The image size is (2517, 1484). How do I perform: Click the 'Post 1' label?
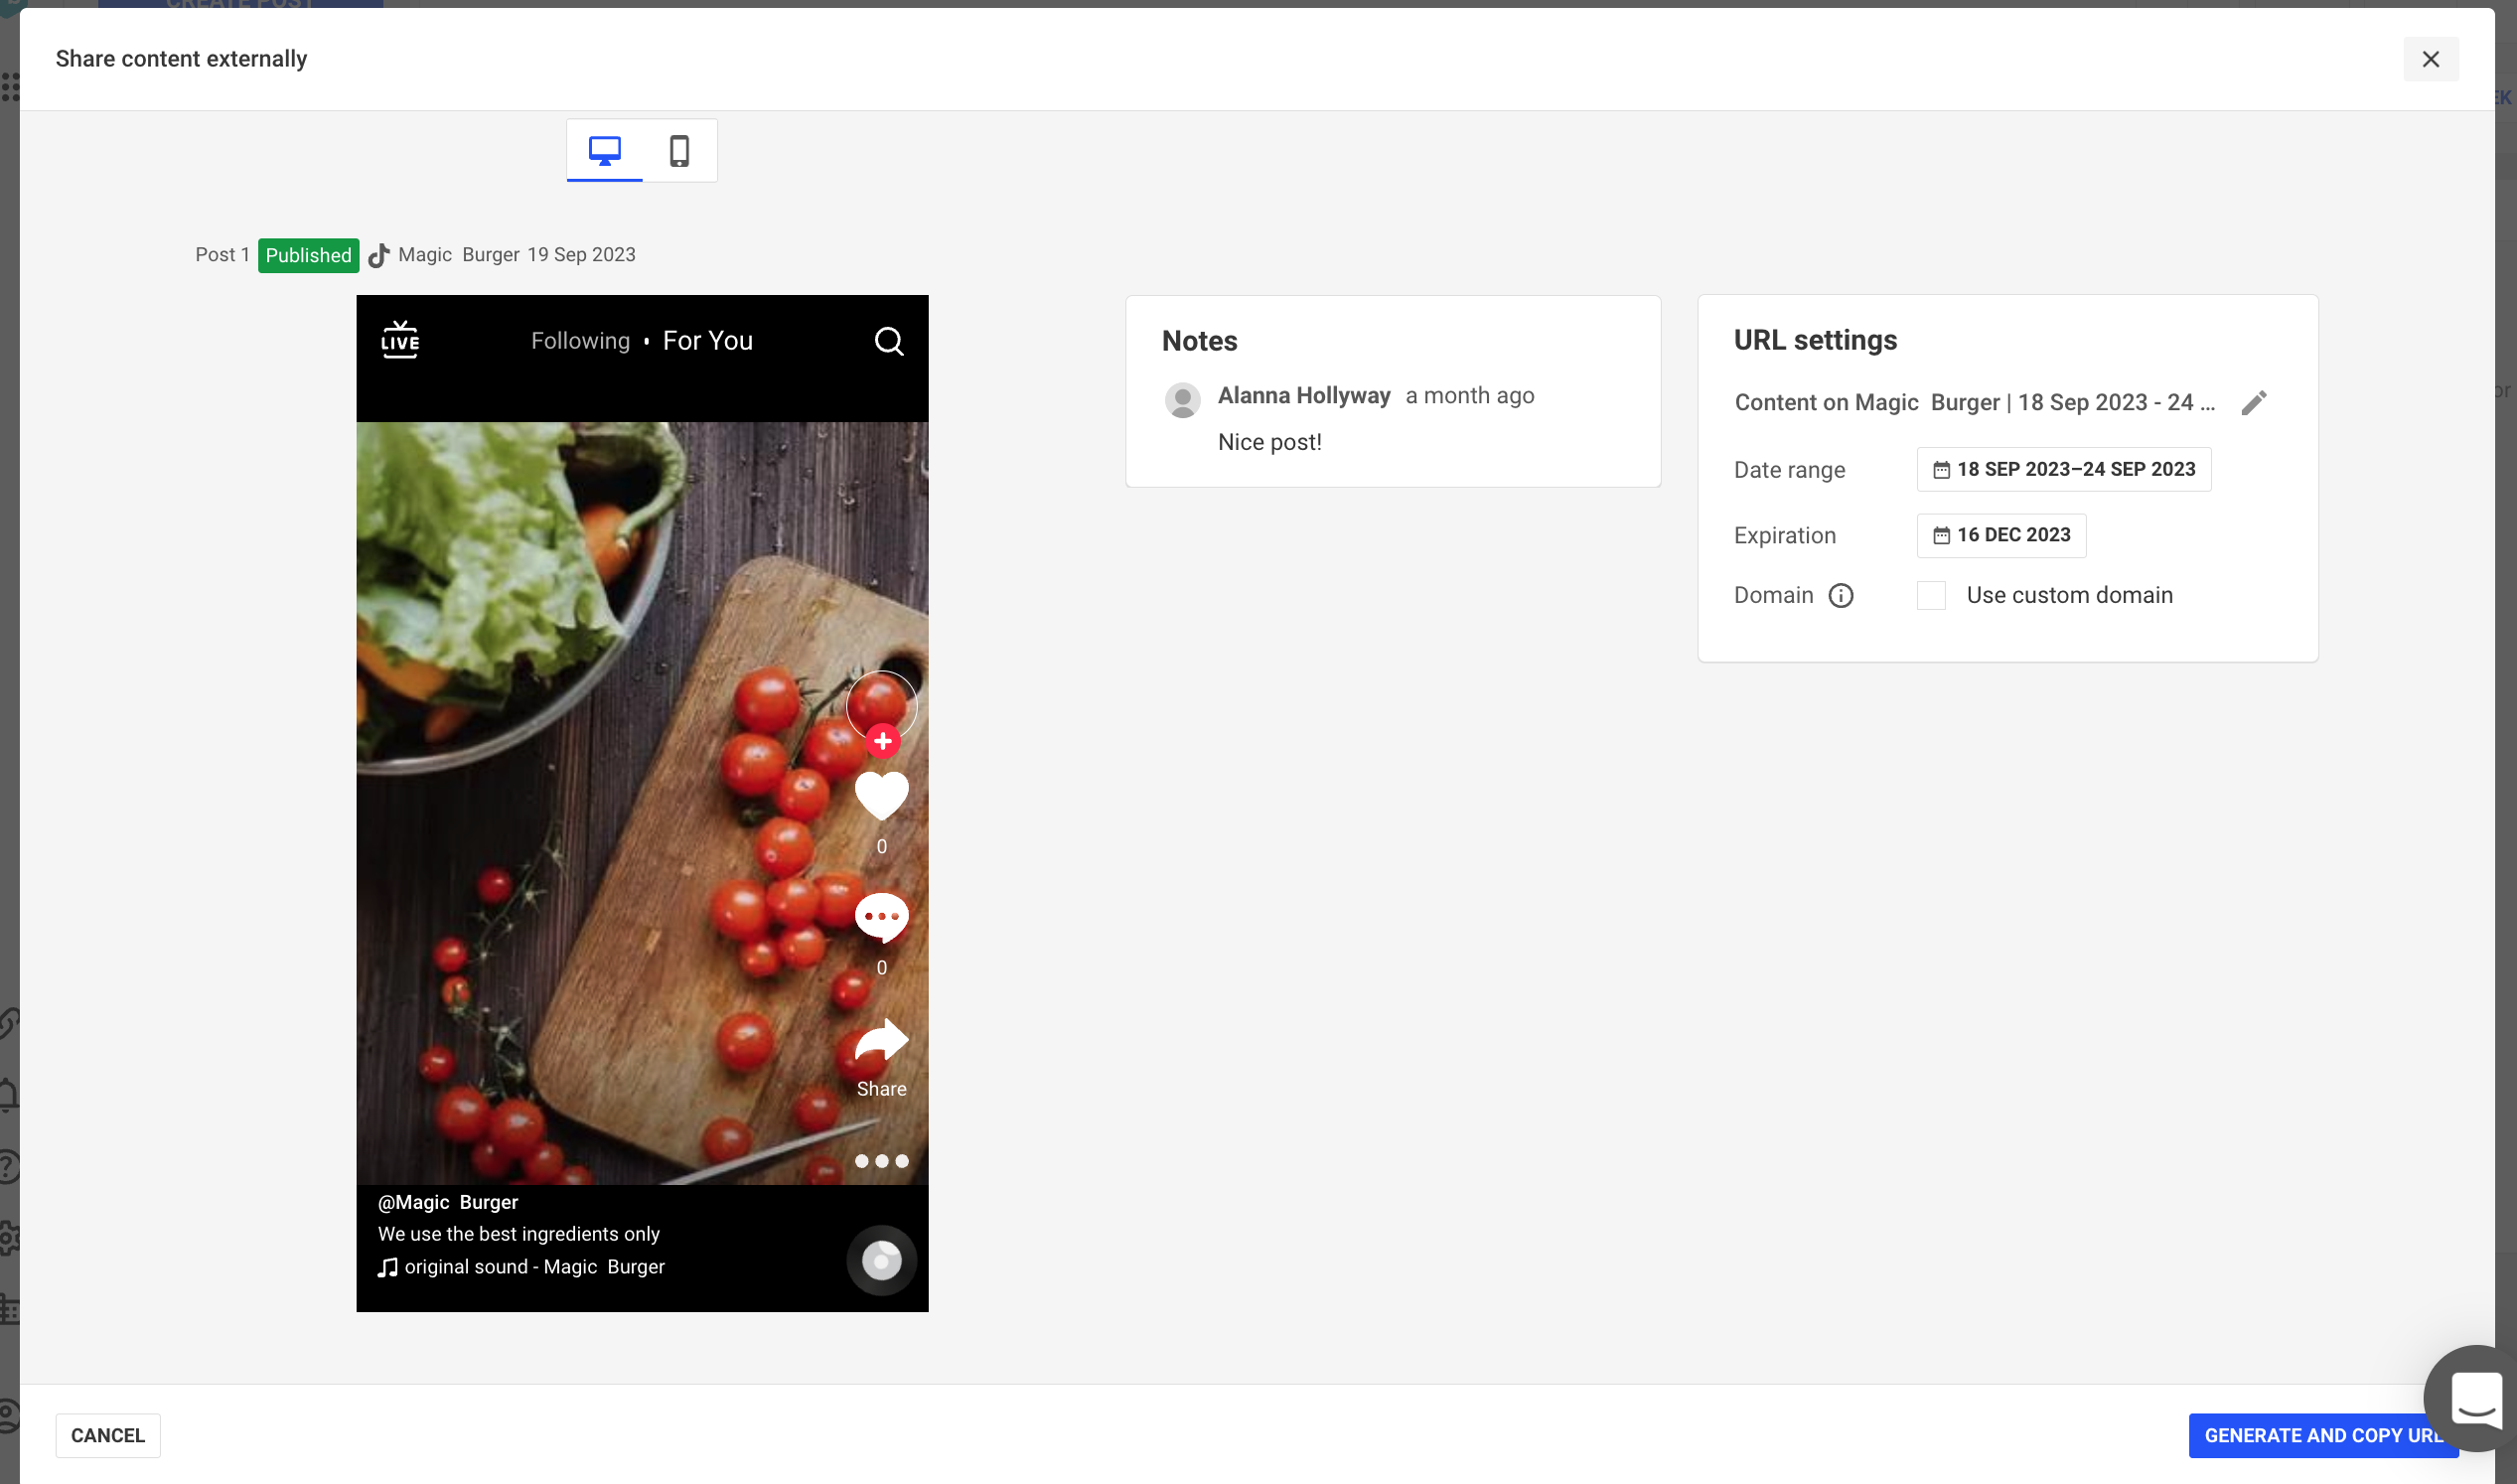pyautogui.click(x=222, y=255)
